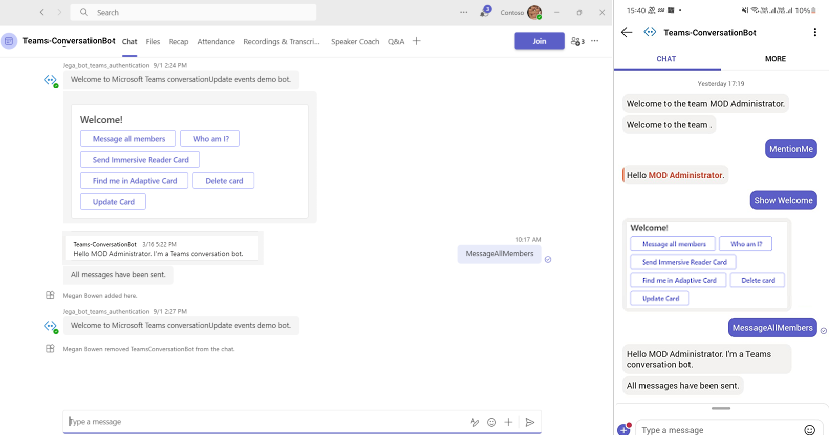Click the Join meeting button
Viewport: 840px width, 435px height.
(539, 41)
